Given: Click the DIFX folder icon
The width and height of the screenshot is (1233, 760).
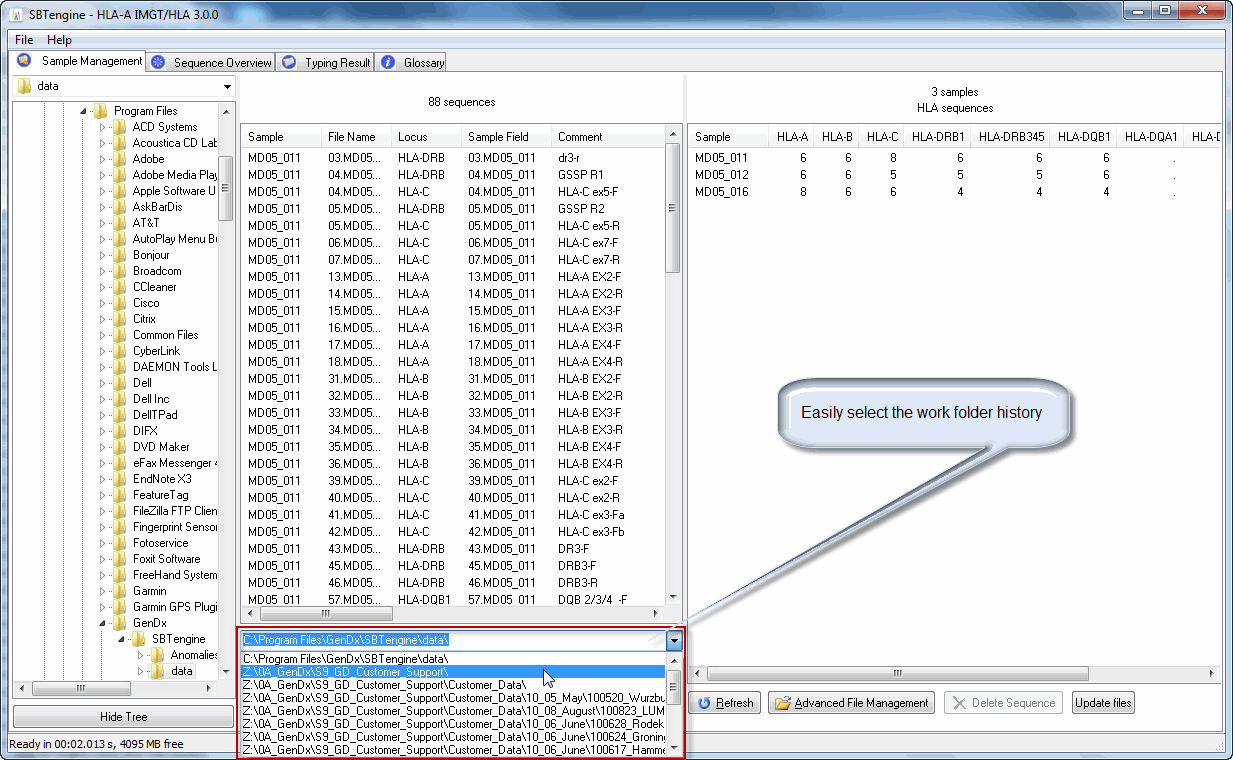Looking at the screenshot, I should coord(119,431).
